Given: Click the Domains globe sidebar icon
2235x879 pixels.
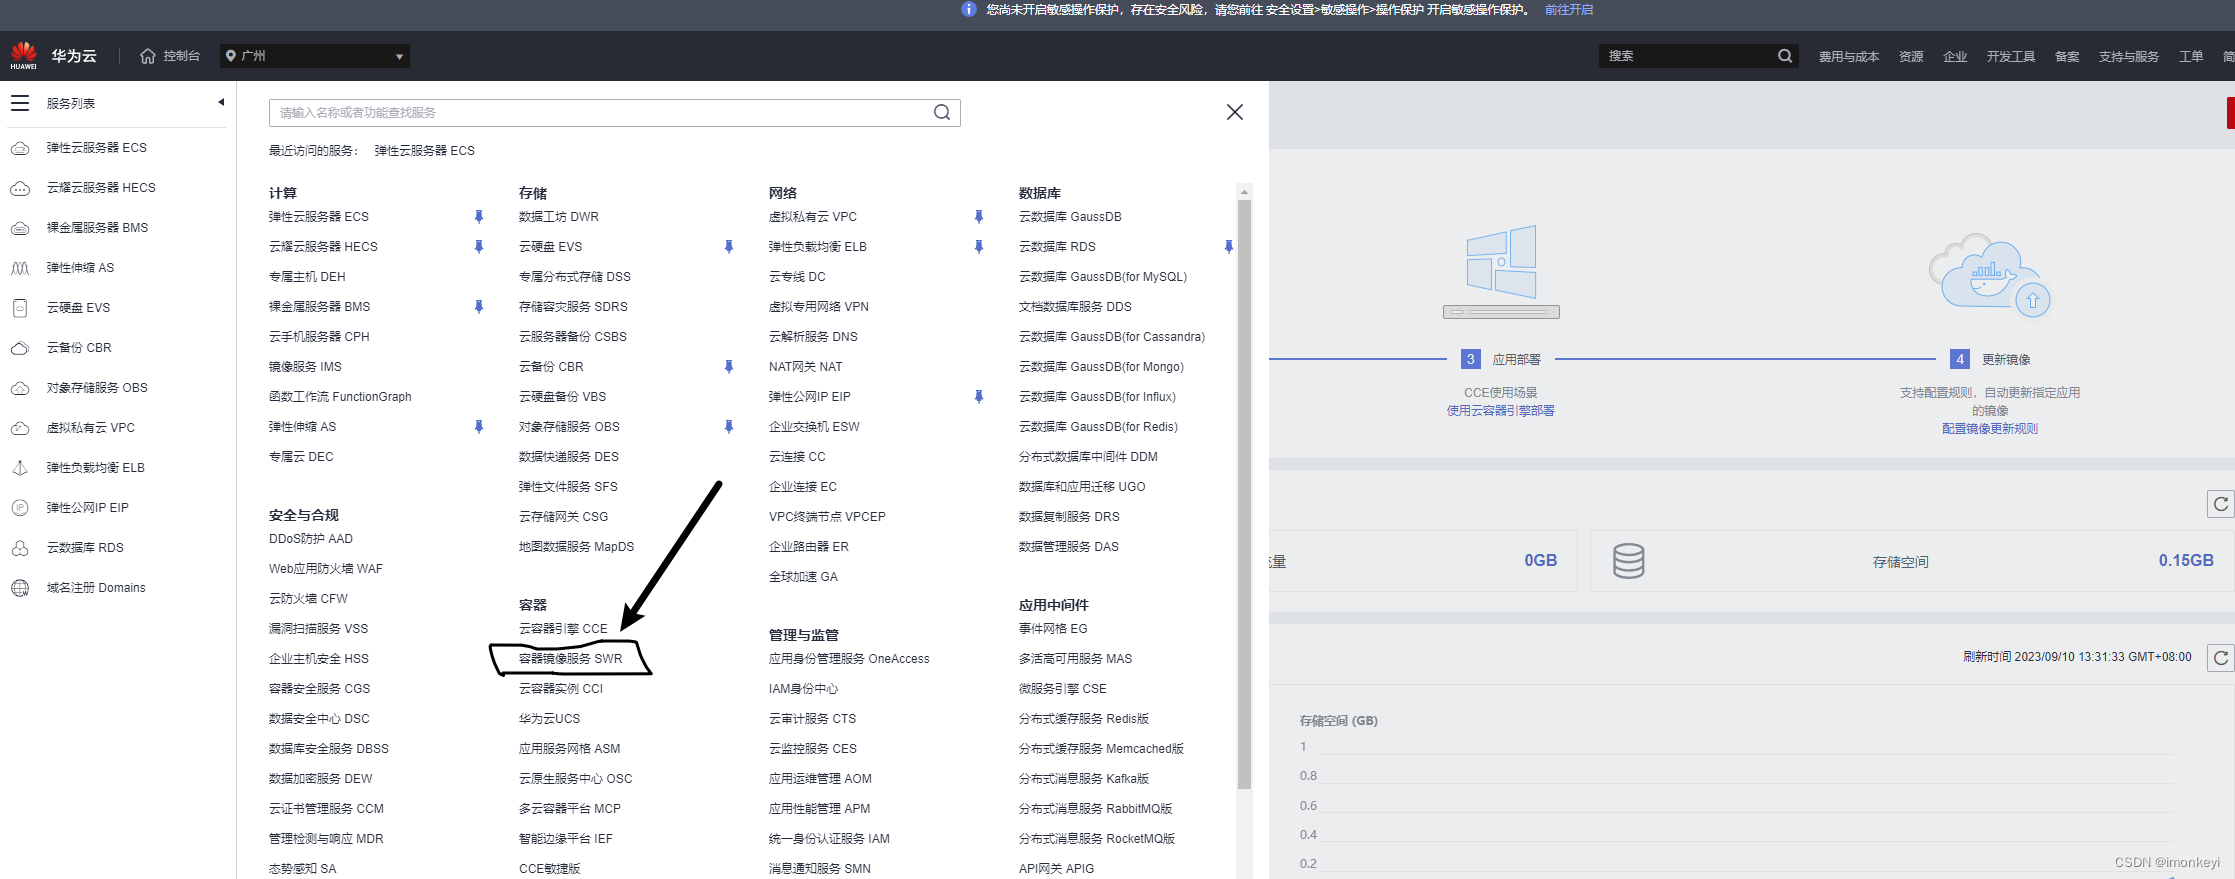Looking at the screenshot, I should pos(20,588).
